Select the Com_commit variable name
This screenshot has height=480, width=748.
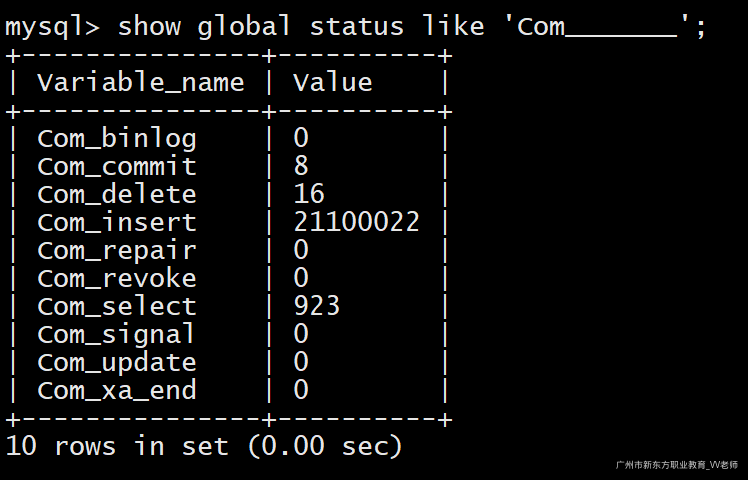[117, 166]
